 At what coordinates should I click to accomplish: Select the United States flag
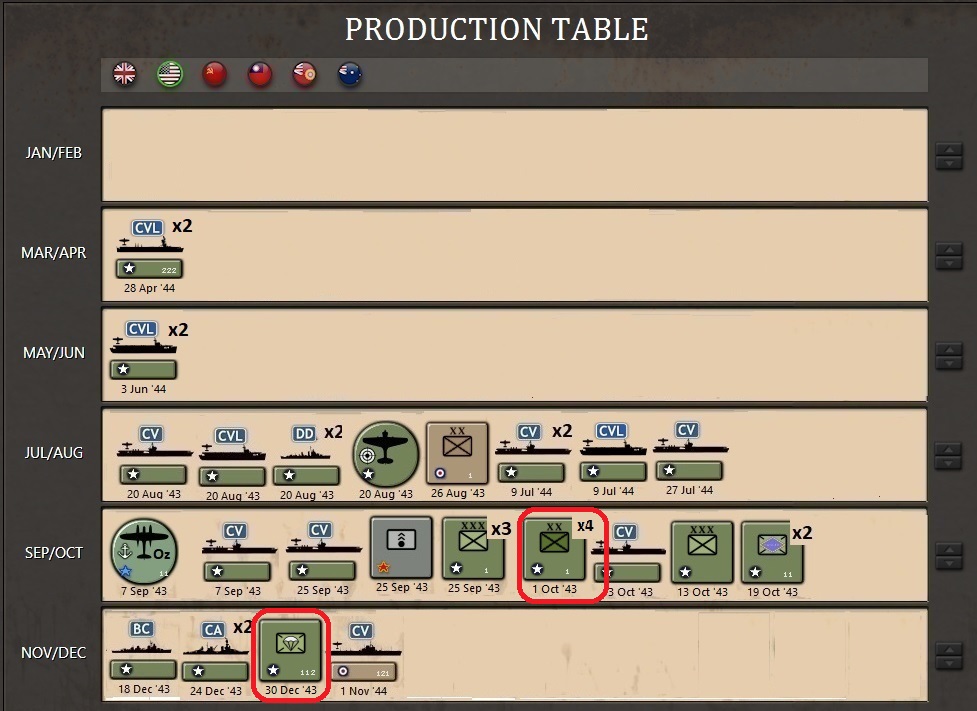169,74
